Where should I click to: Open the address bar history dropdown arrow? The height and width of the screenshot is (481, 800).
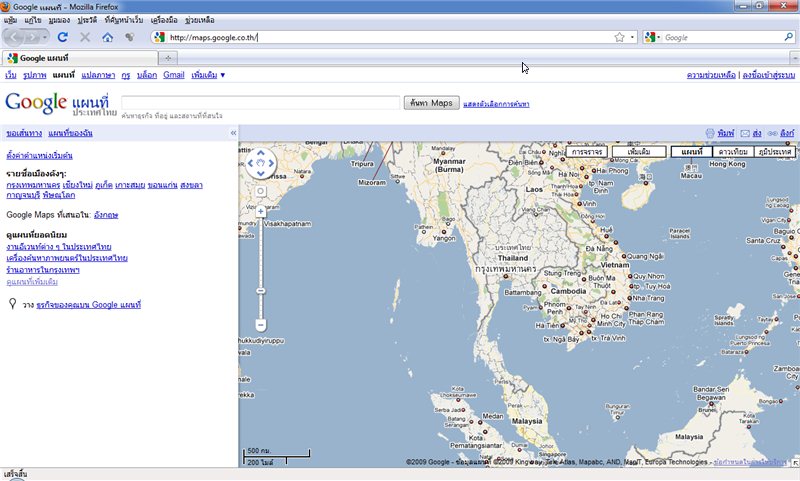click(x=632, y=37)
